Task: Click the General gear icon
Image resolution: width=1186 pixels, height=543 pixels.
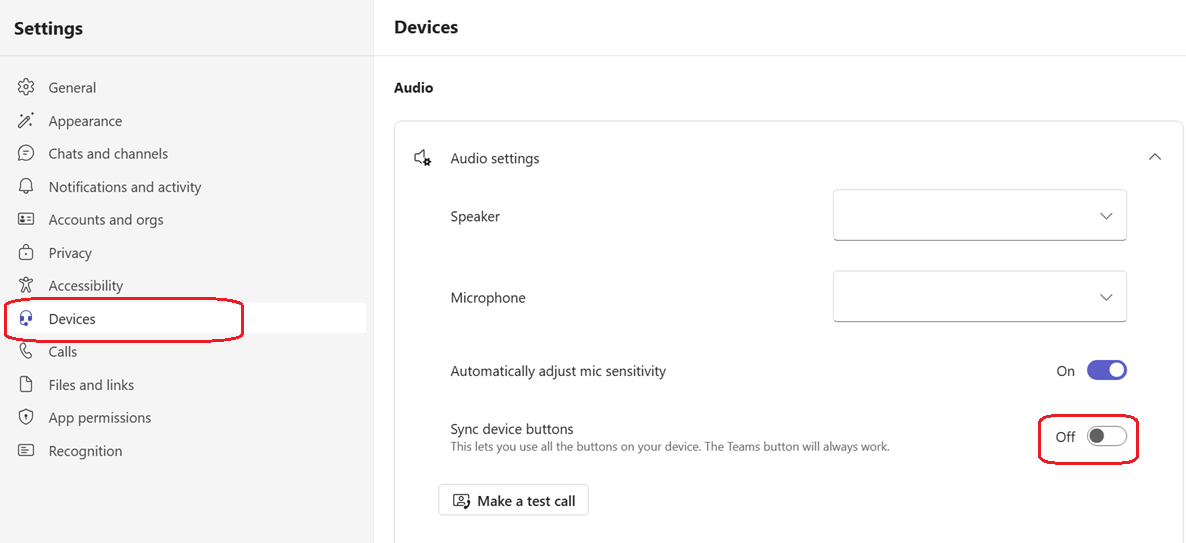Action: click(x=26, y=87)
